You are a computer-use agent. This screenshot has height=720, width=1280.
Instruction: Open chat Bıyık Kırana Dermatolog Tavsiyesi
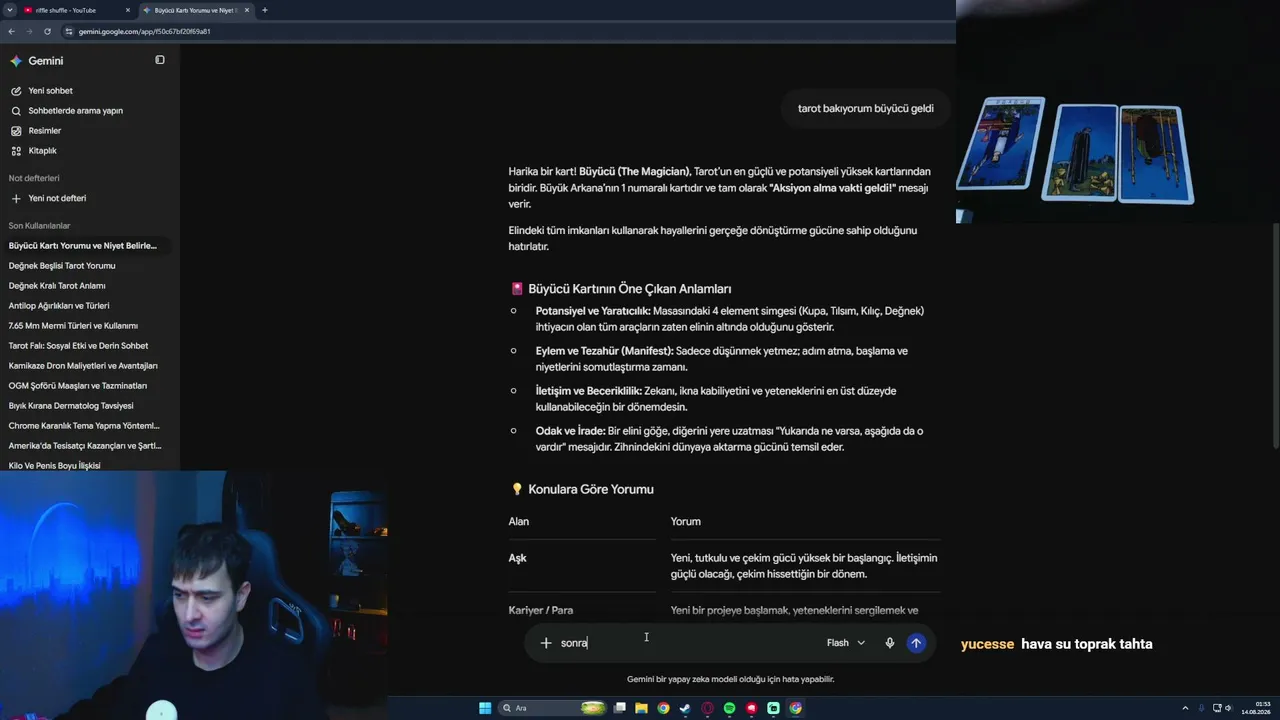[71, 406]
